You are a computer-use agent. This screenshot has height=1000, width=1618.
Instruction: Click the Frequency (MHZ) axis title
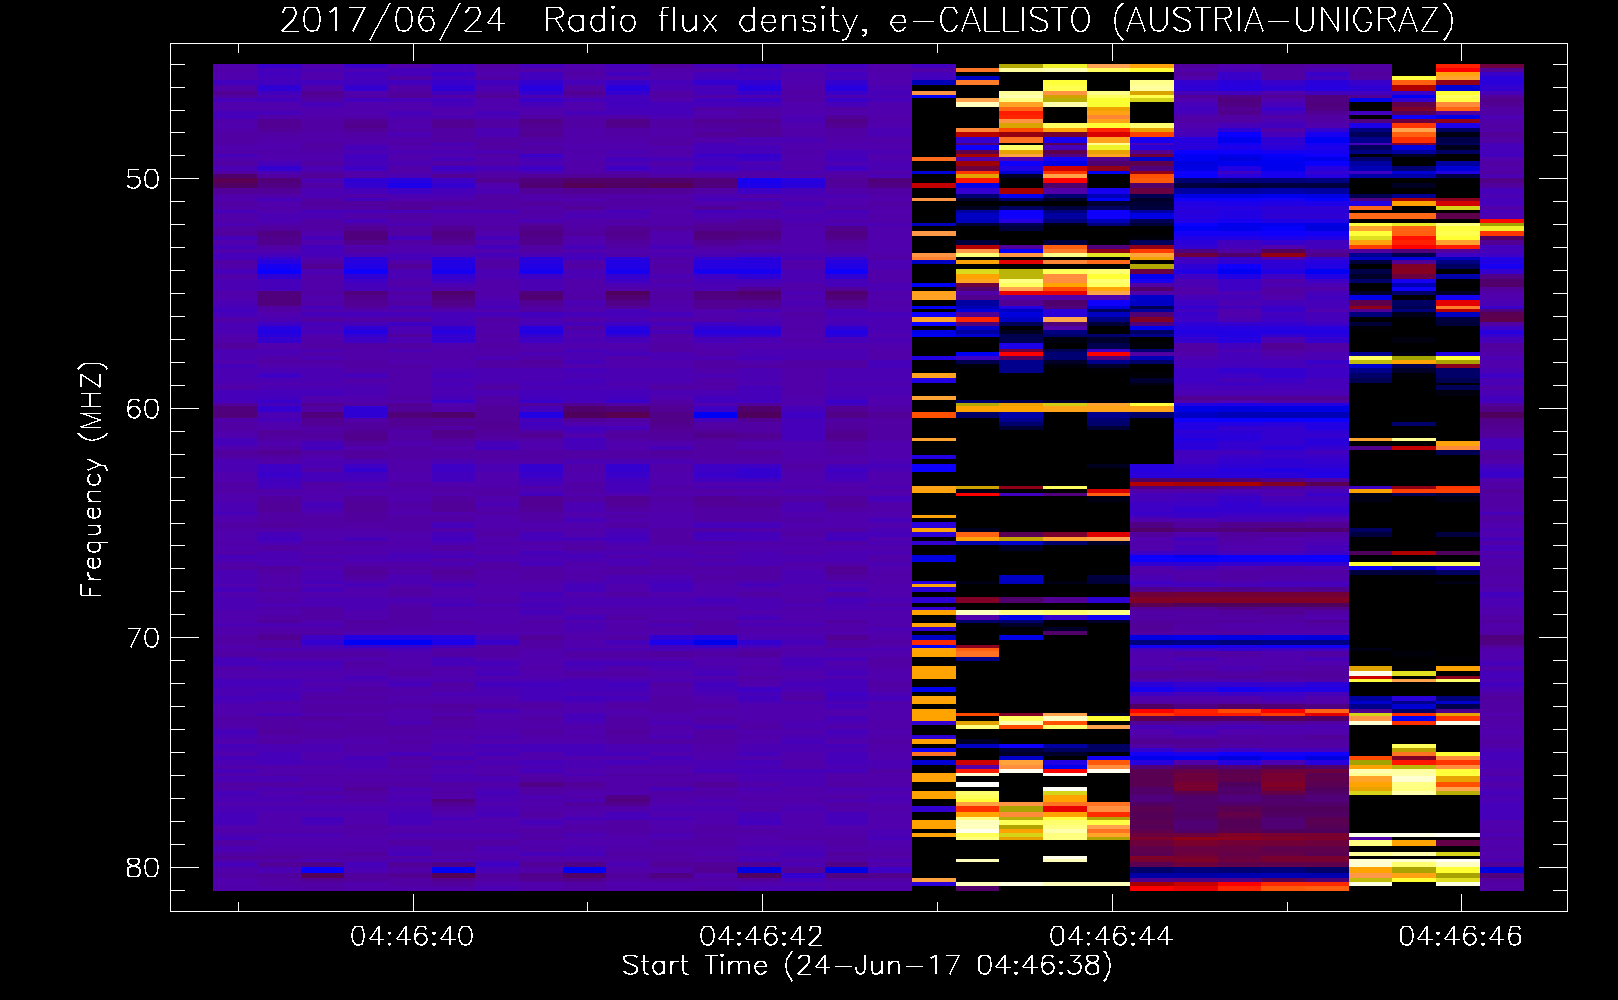coord(92,479)
